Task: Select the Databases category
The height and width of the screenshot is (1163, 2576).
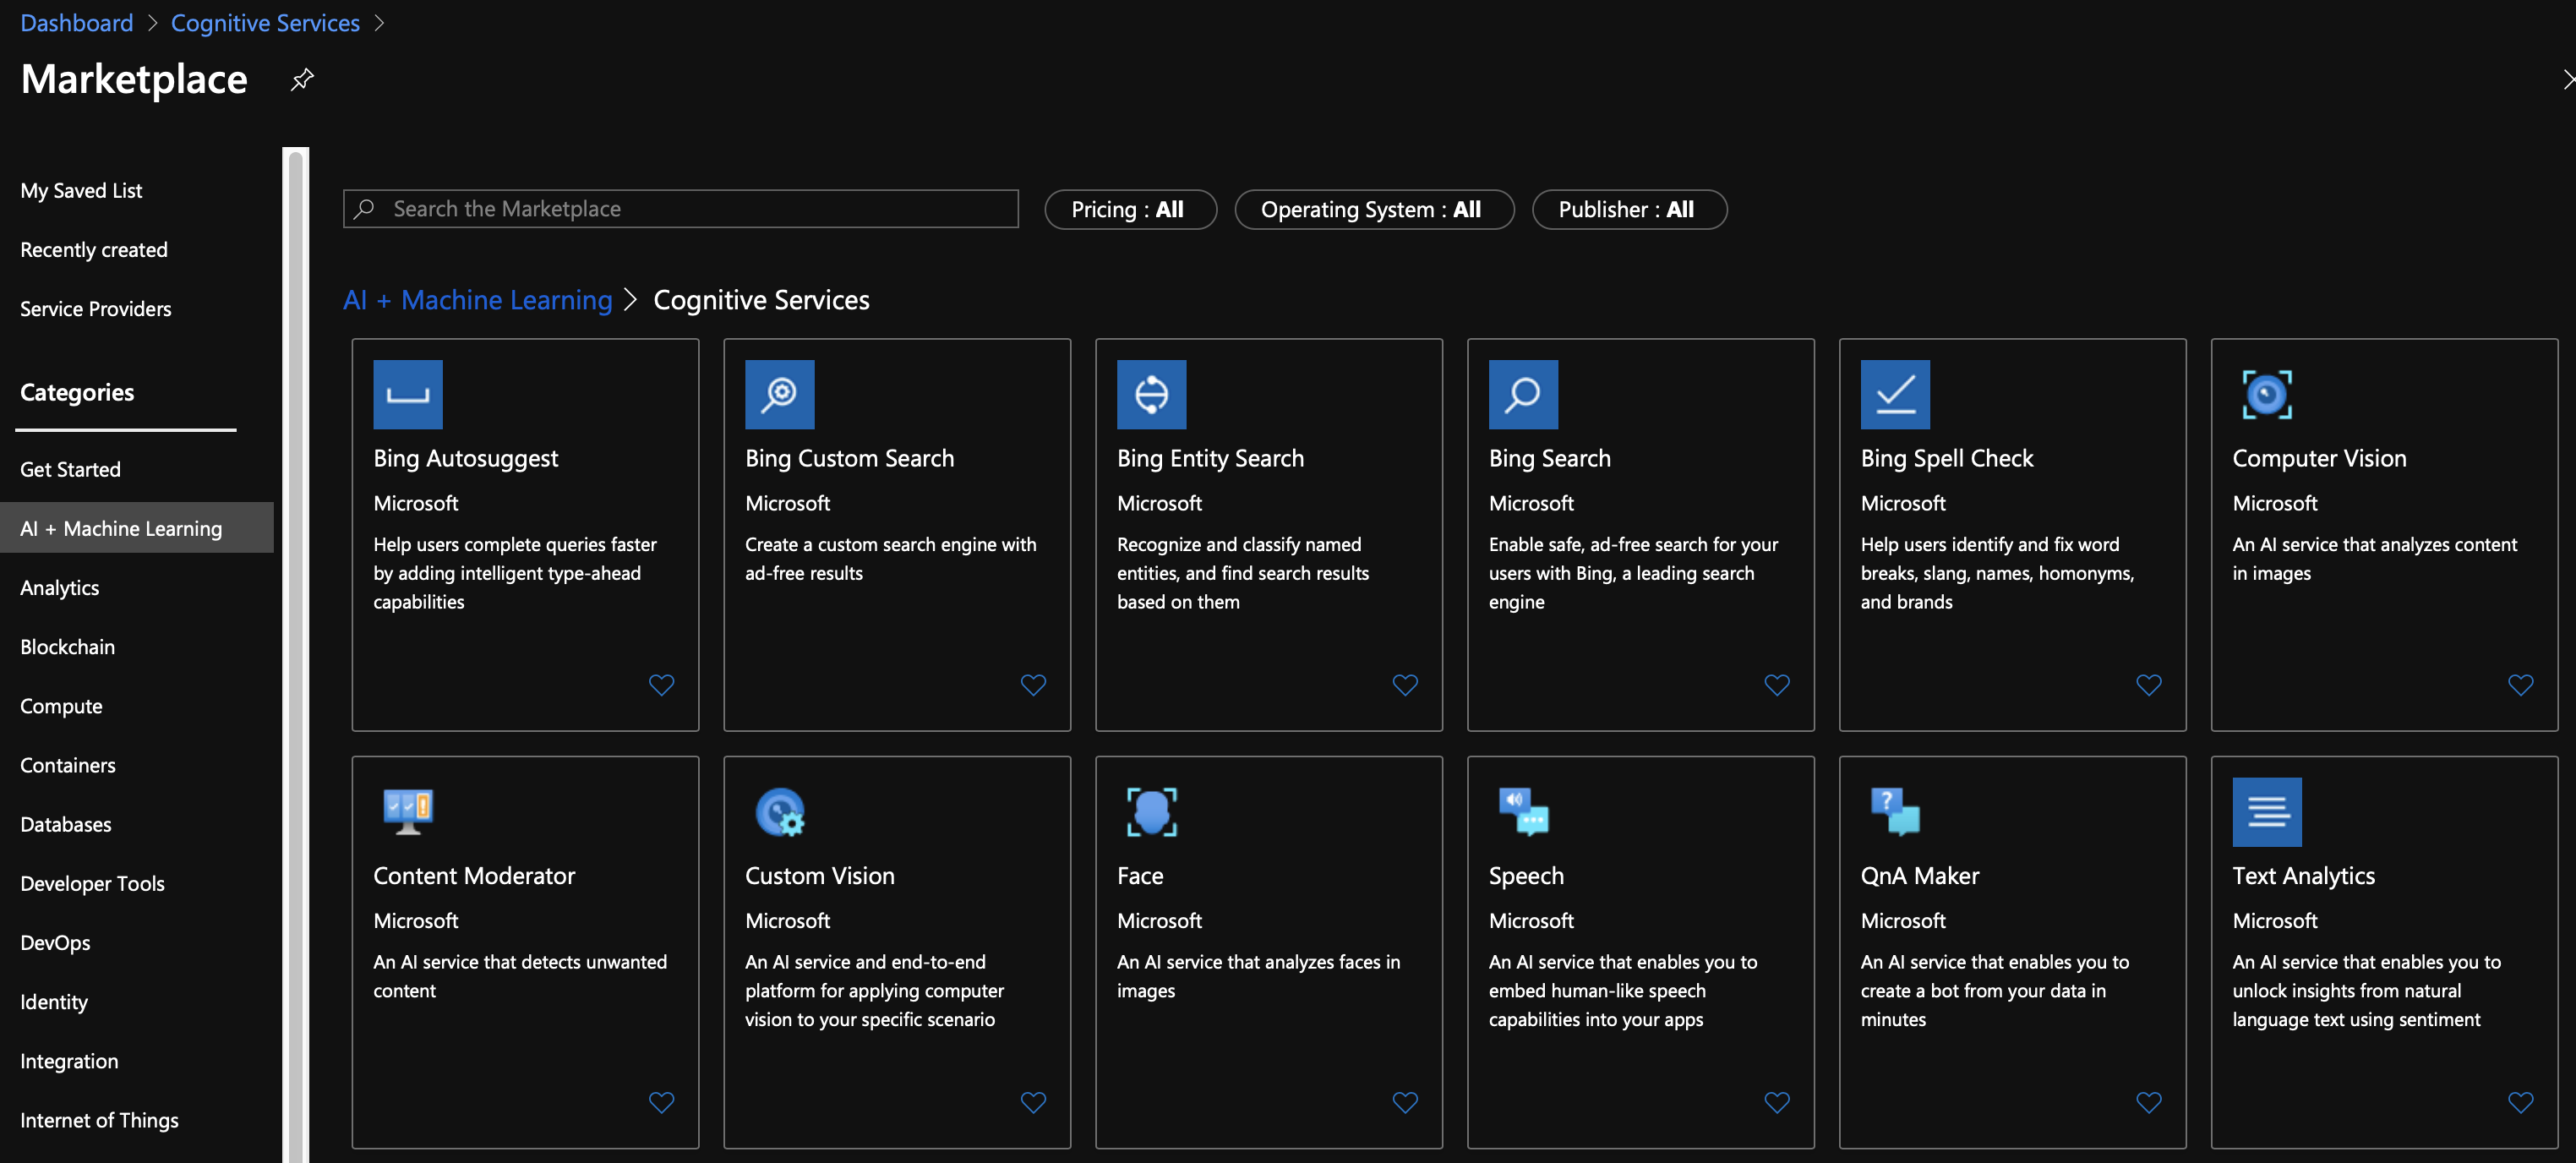Action: coord(66,824)
